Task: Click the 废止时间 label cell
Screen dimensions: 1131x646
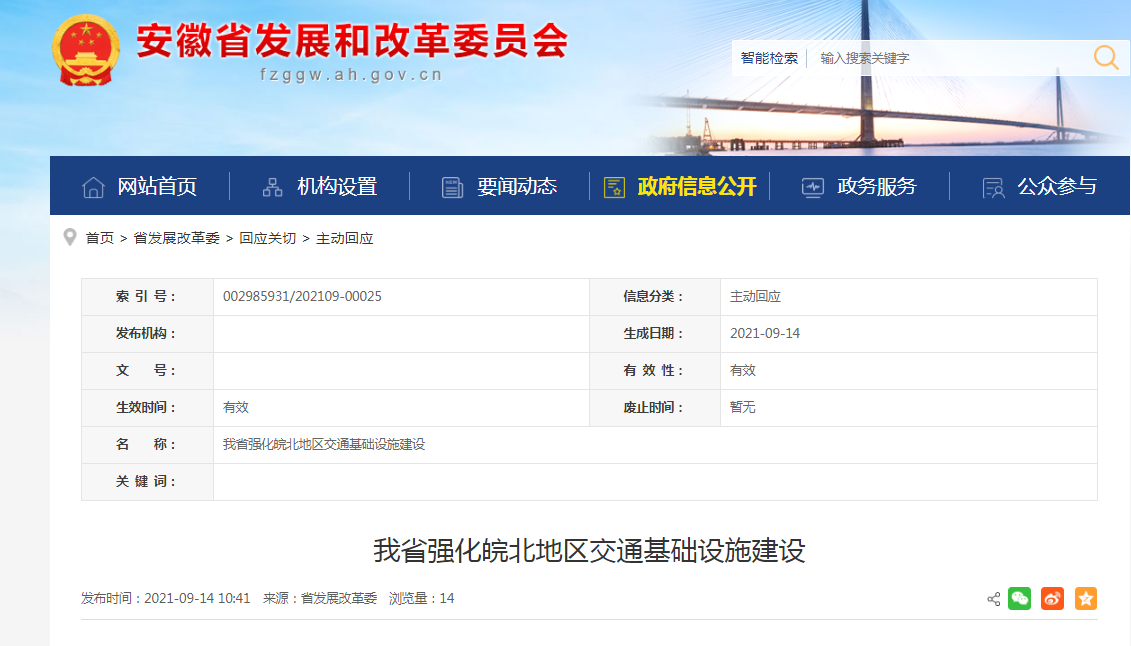Action: point(655,407)
